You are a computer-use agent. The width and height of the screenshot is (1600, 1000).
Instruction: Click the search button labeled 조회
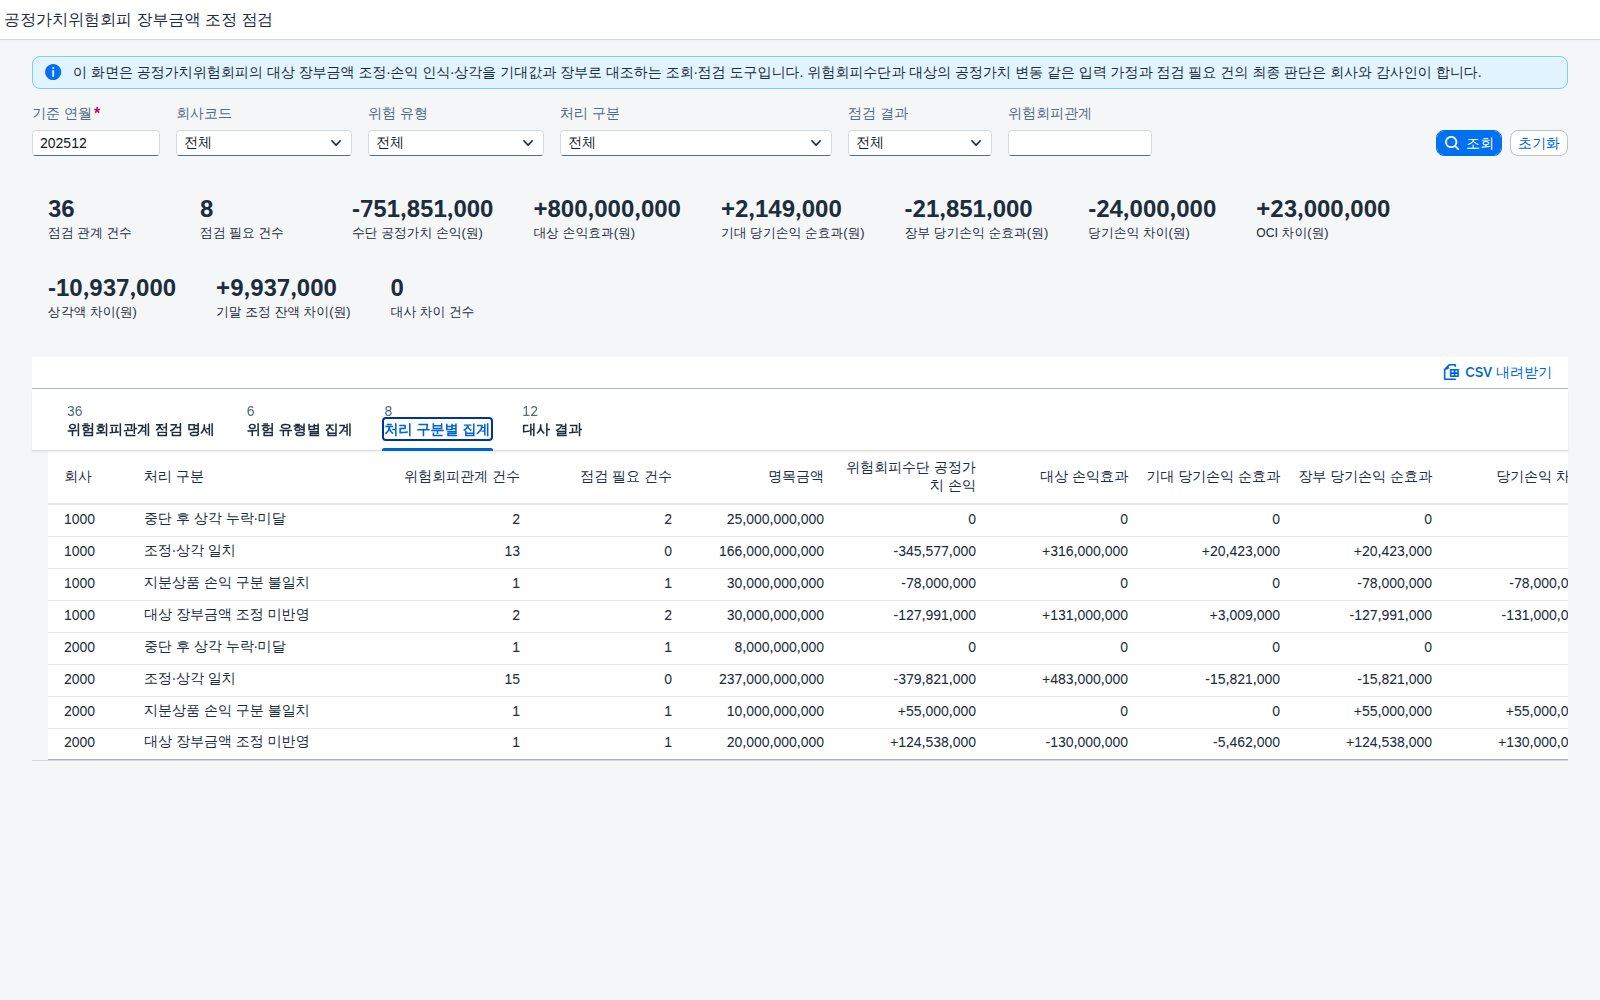(1468, 143)
